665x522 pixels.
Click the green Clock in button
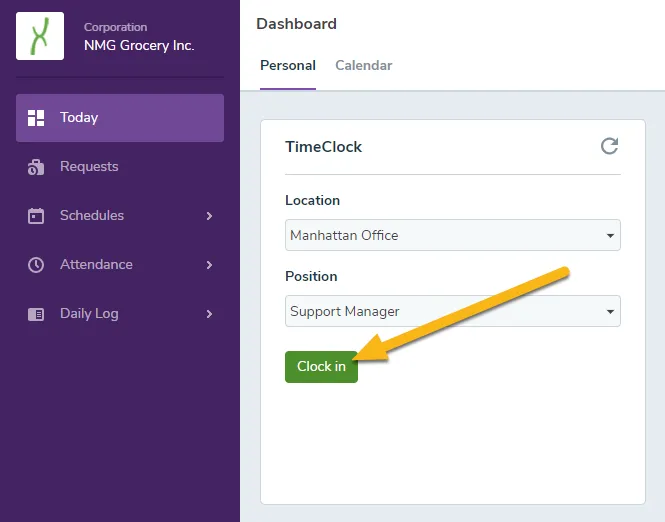coord(321,367)
